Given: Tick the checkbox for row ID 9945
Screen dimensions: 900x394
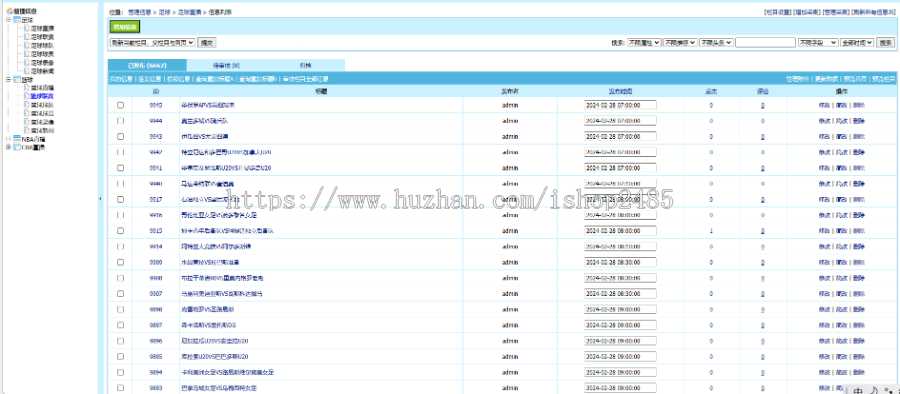Looking at the screenshot, I should [121, 105].
